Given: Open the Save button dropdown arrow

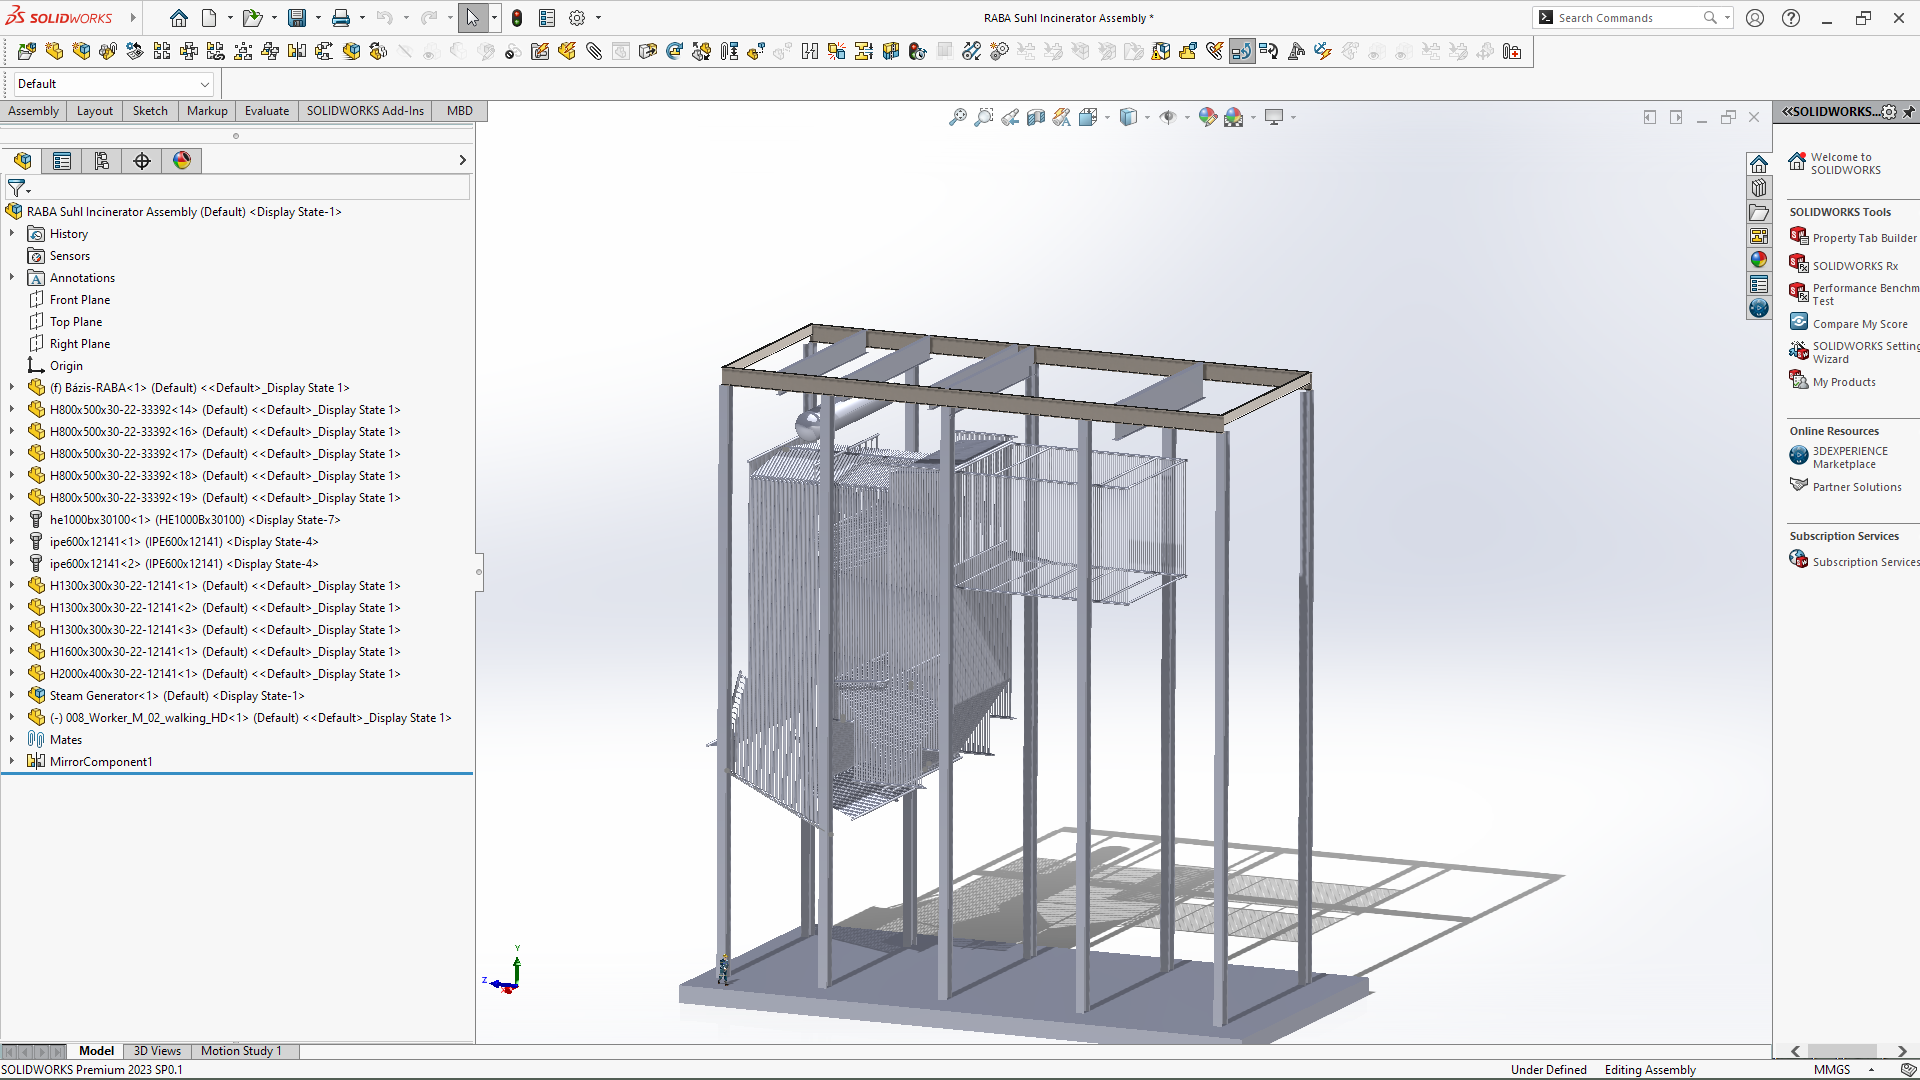Looking at the screenshot, I should tap(318, 18).
